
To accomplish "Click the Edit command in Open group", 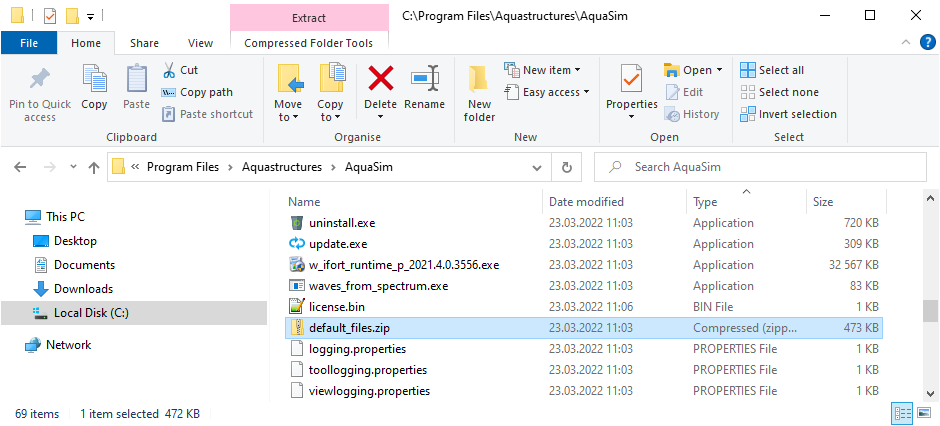I will coord(685,92).
